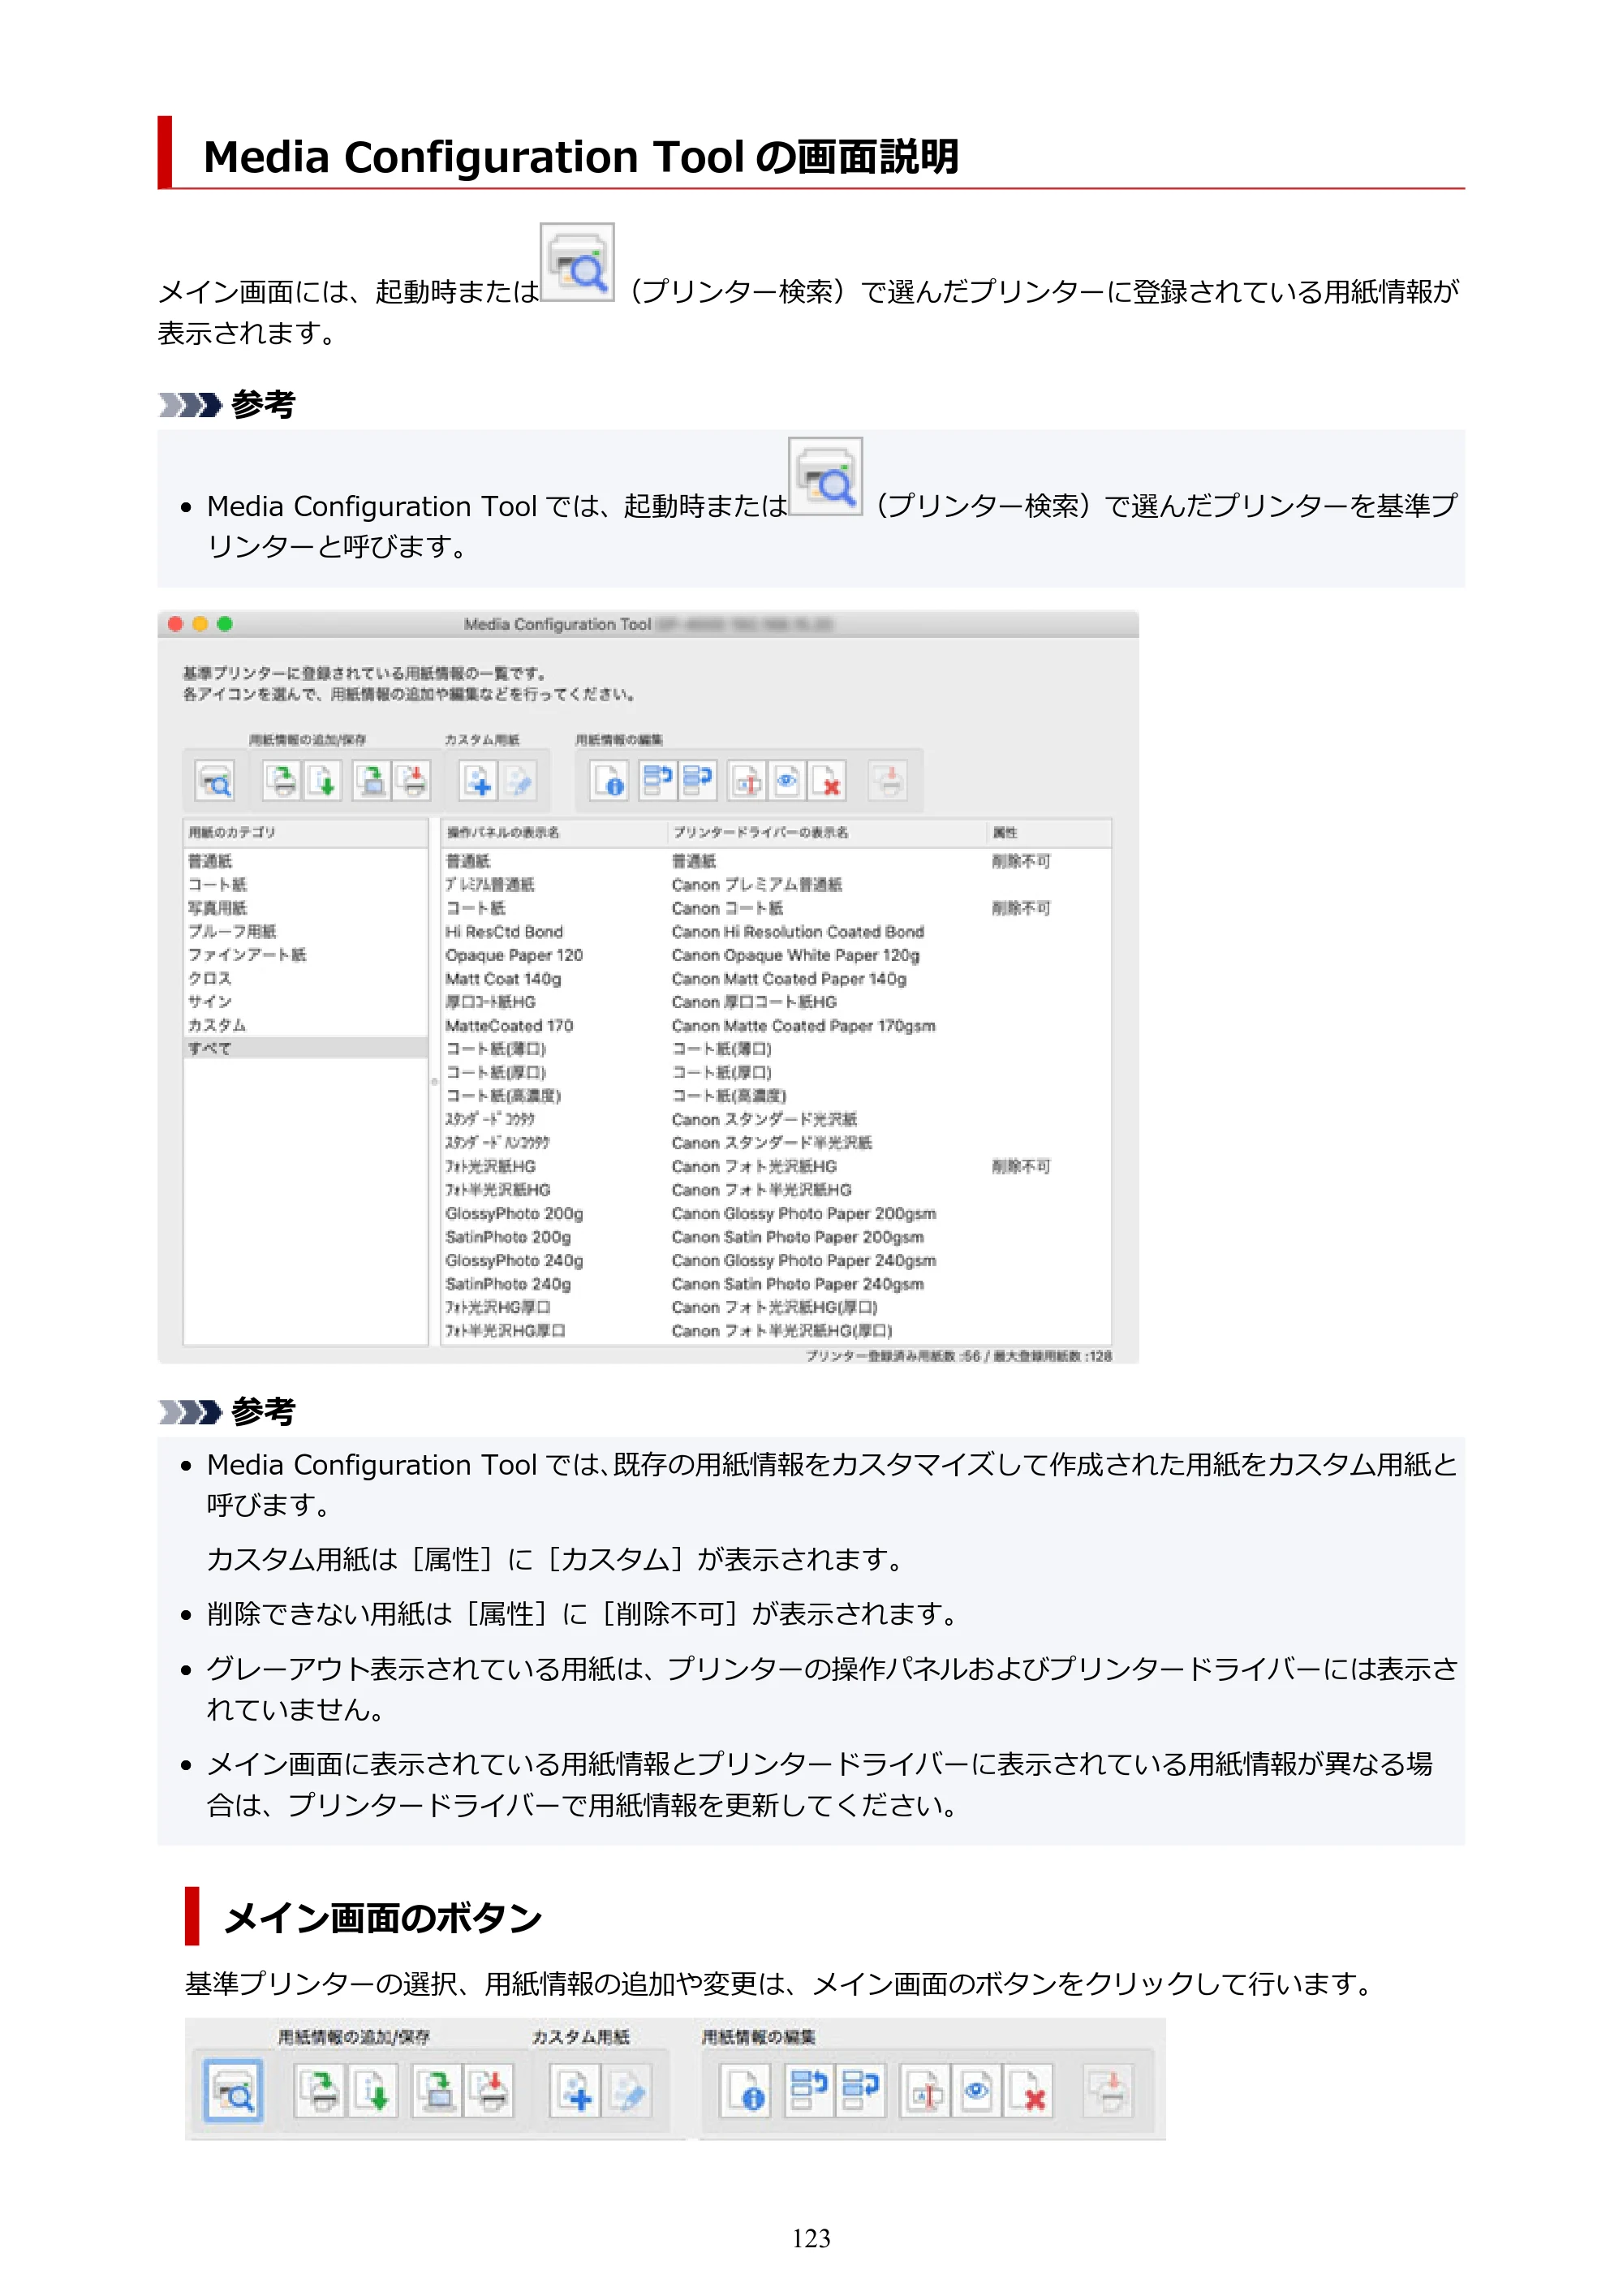Click the 用紙のカテゴリ column header
This screenshot has height=2296, width=1623.
click(306, 832)
